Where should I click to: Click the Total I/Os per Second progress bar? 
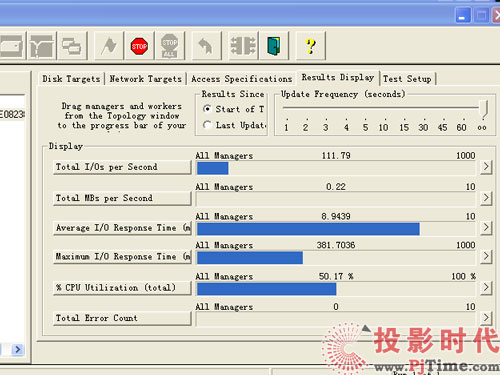click(x=336, y=168)
